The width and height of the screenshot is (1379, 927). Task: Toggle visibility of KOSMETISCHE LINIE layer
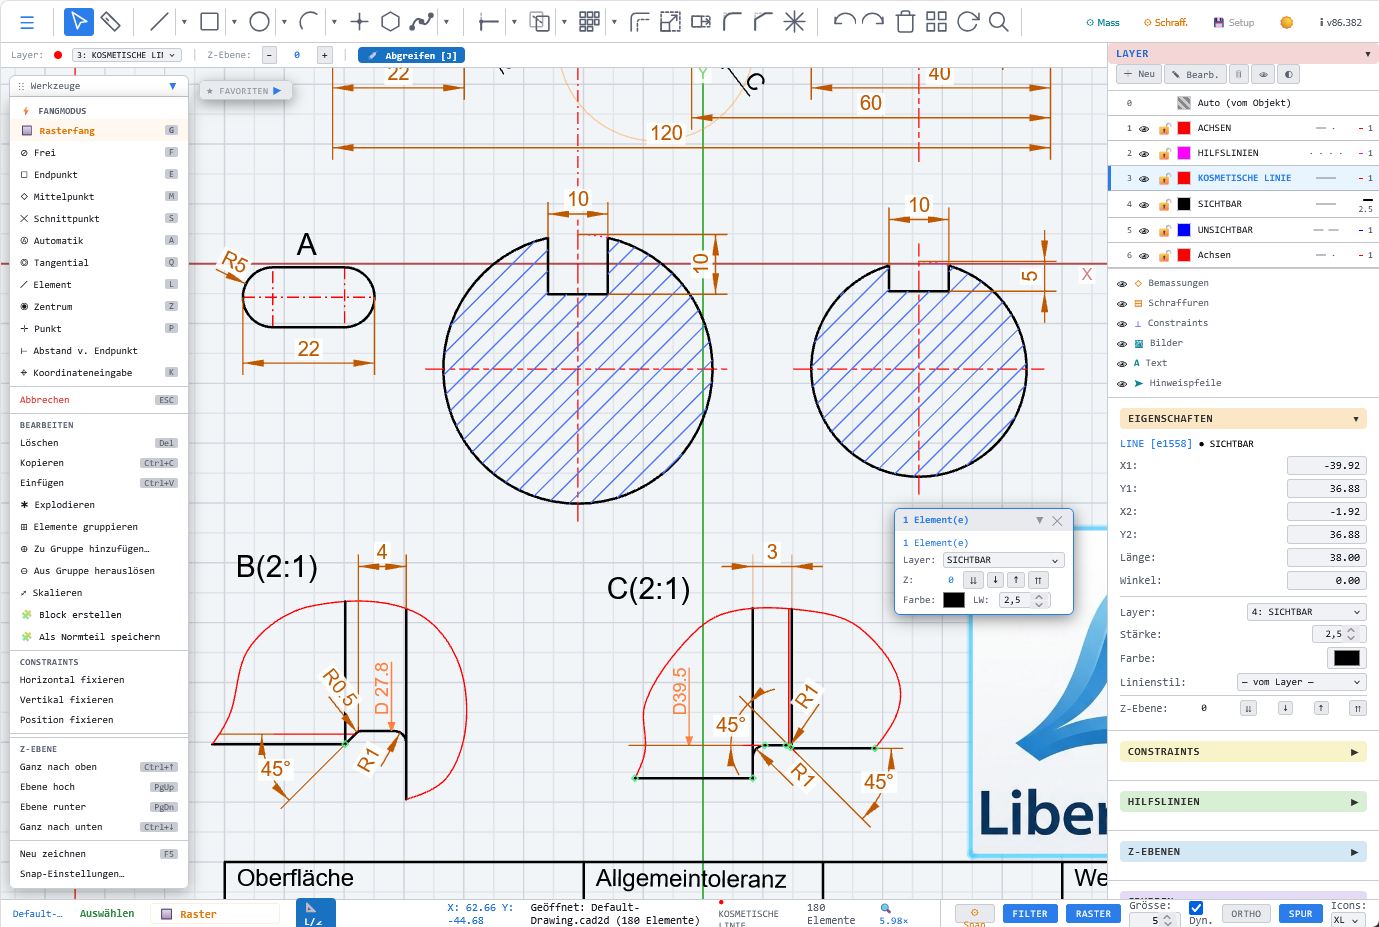point(1144,179)
